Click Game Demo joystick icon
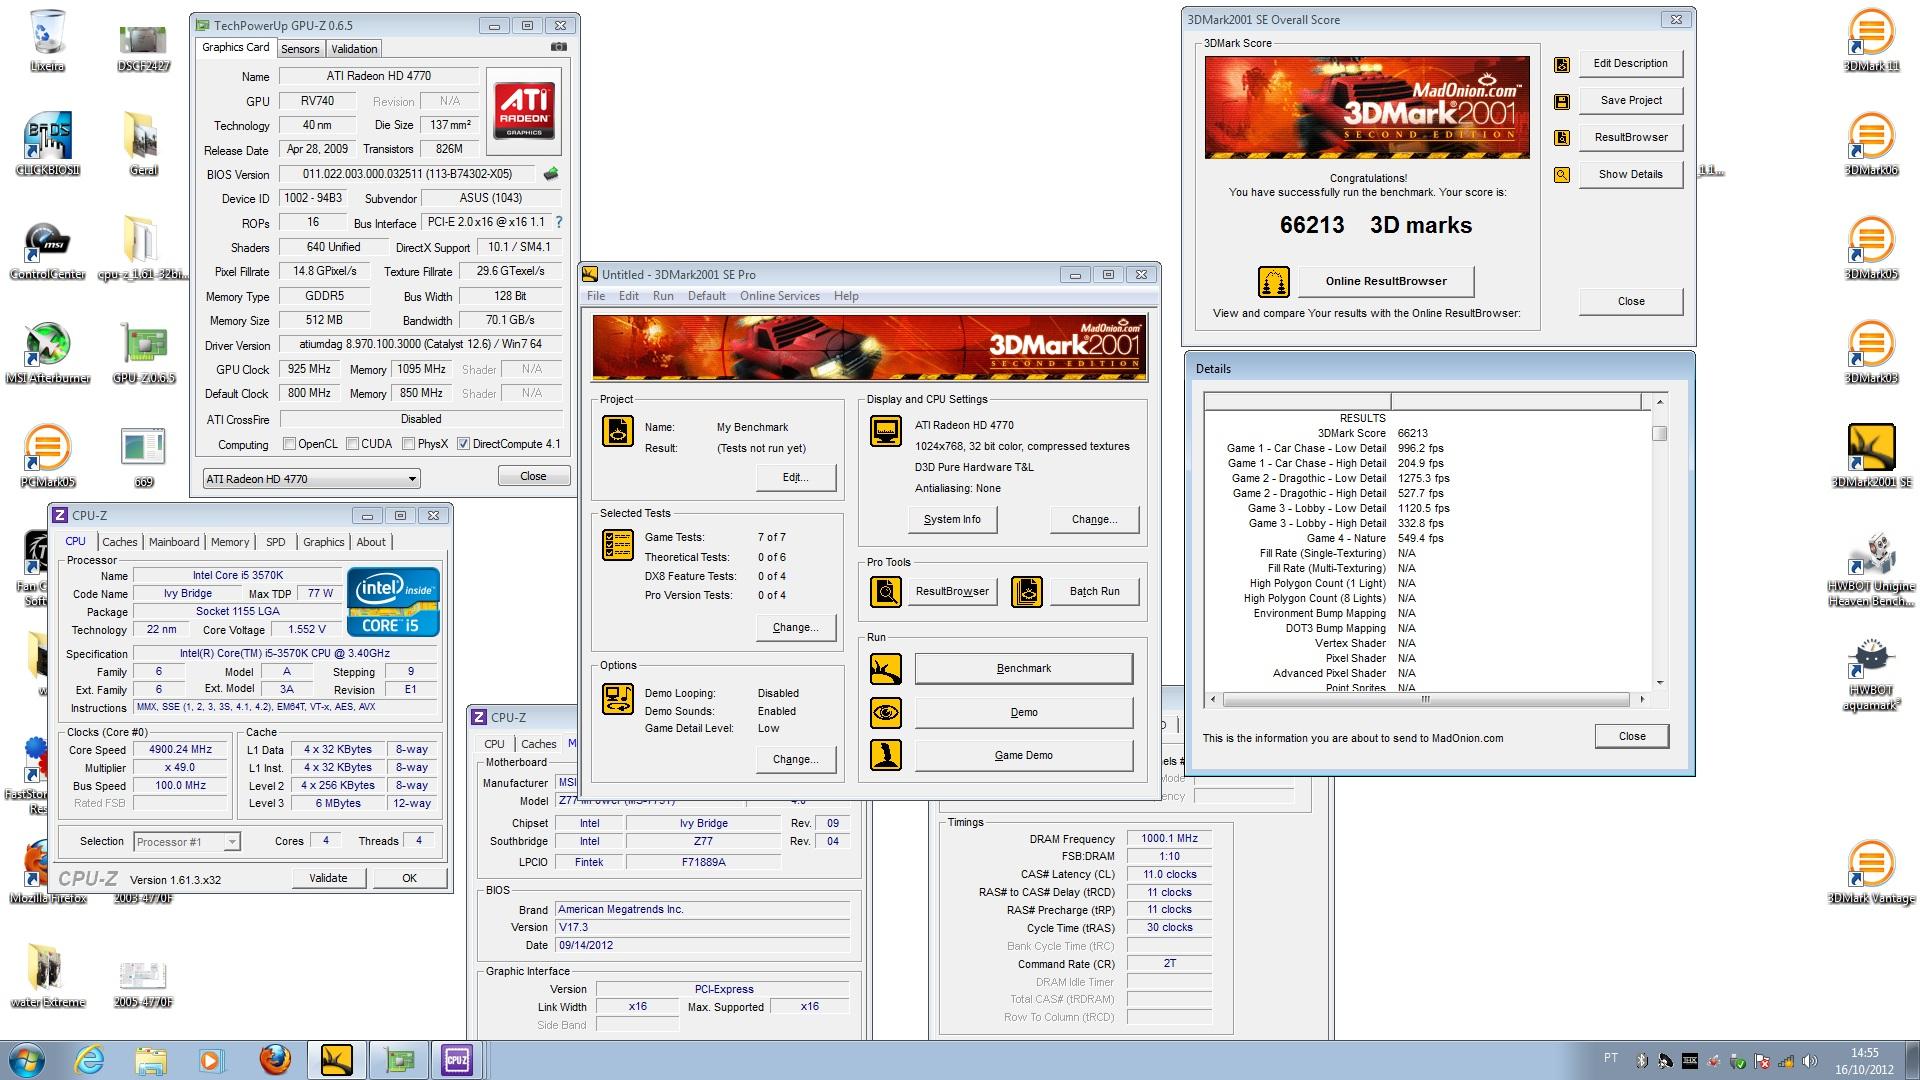 pyautogui.click(x=885, y=755)
